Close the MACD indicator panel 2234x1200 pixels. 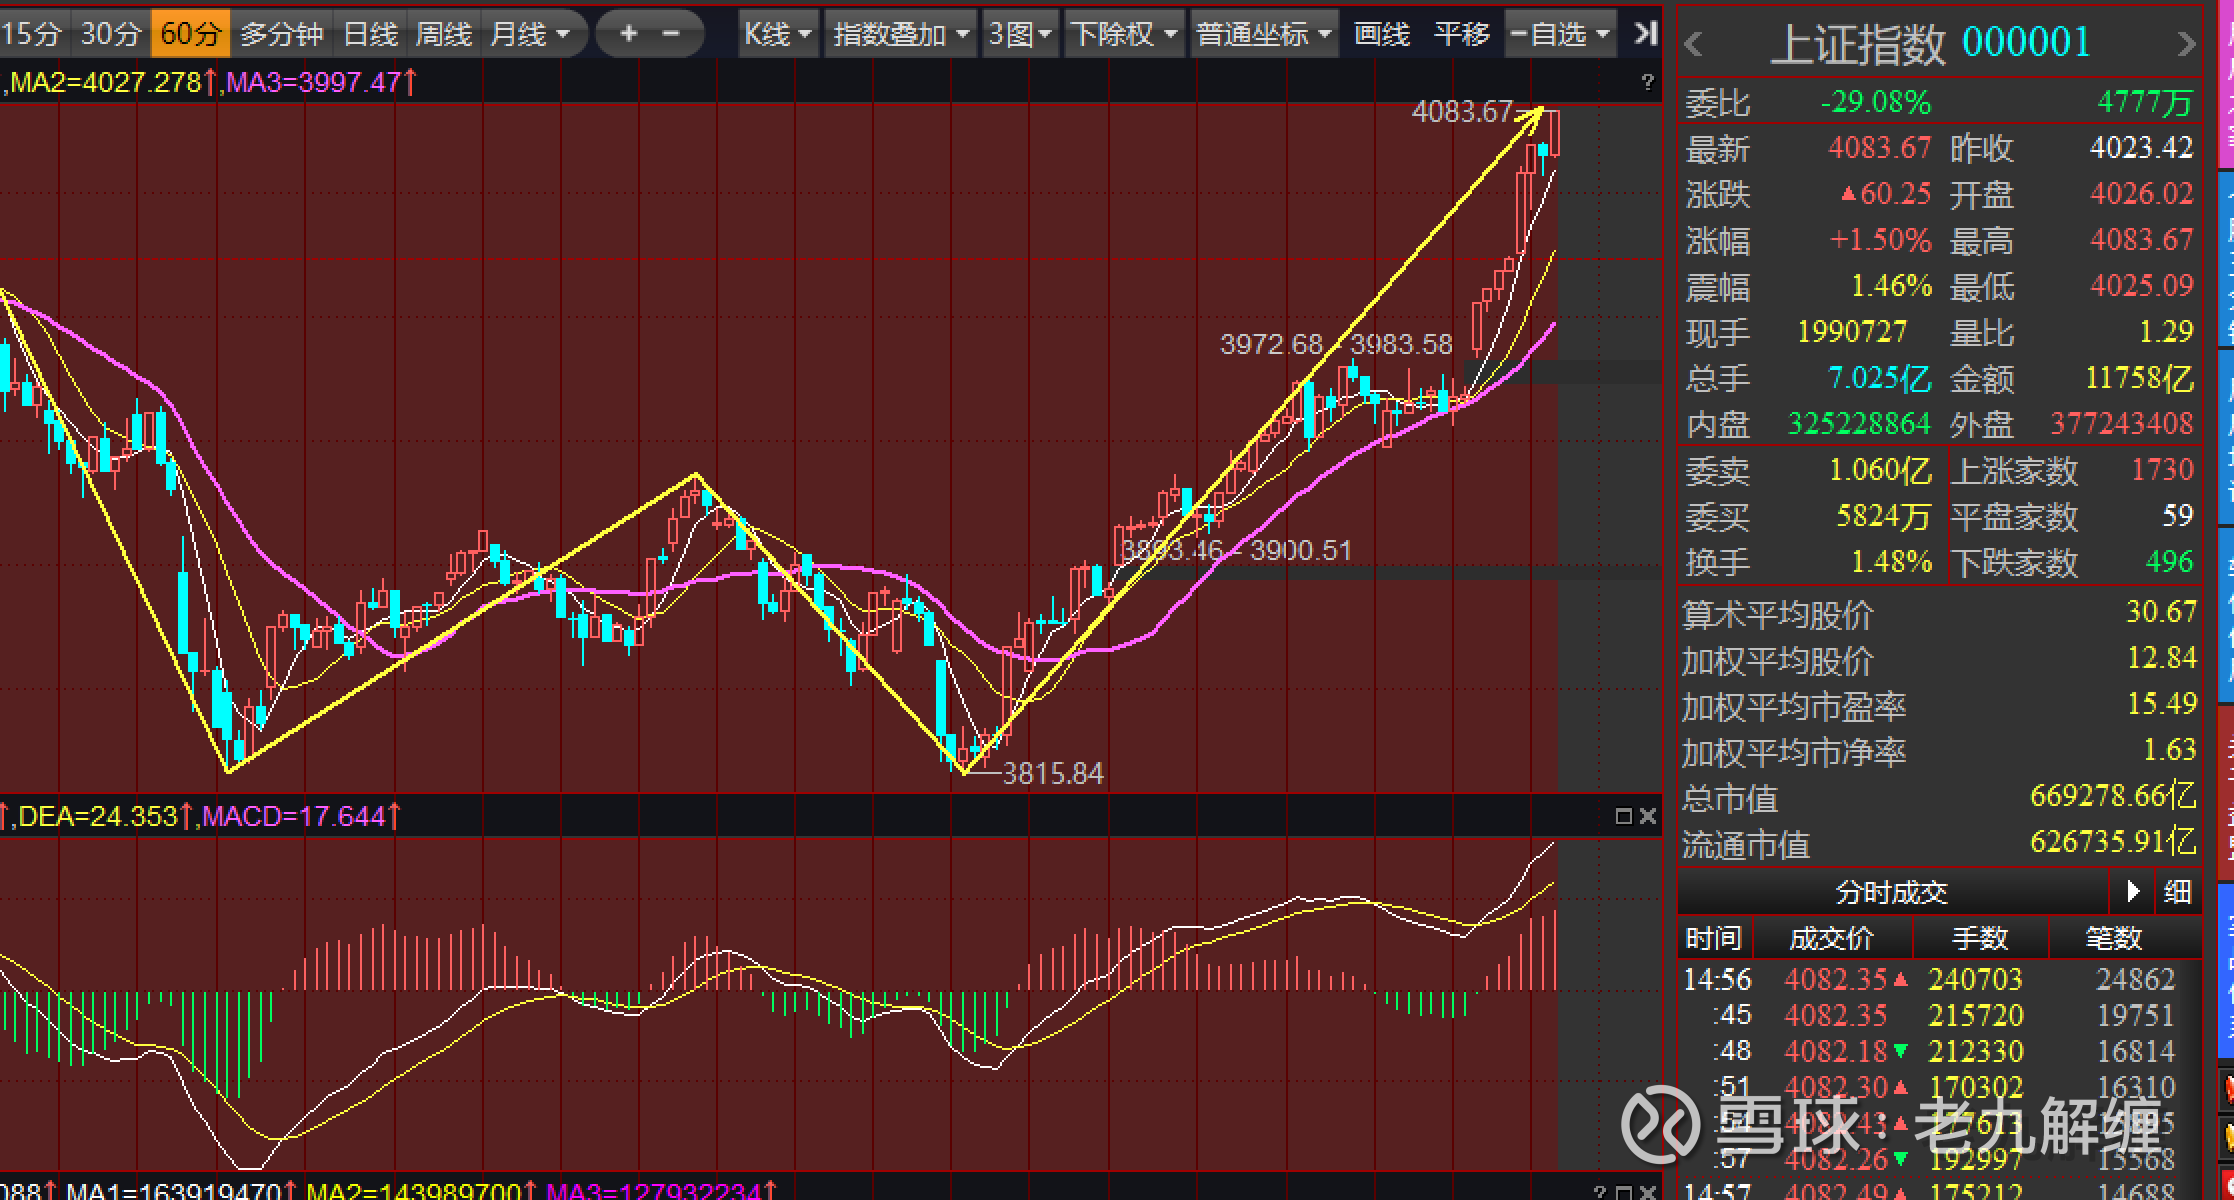tap(1648, 816)
